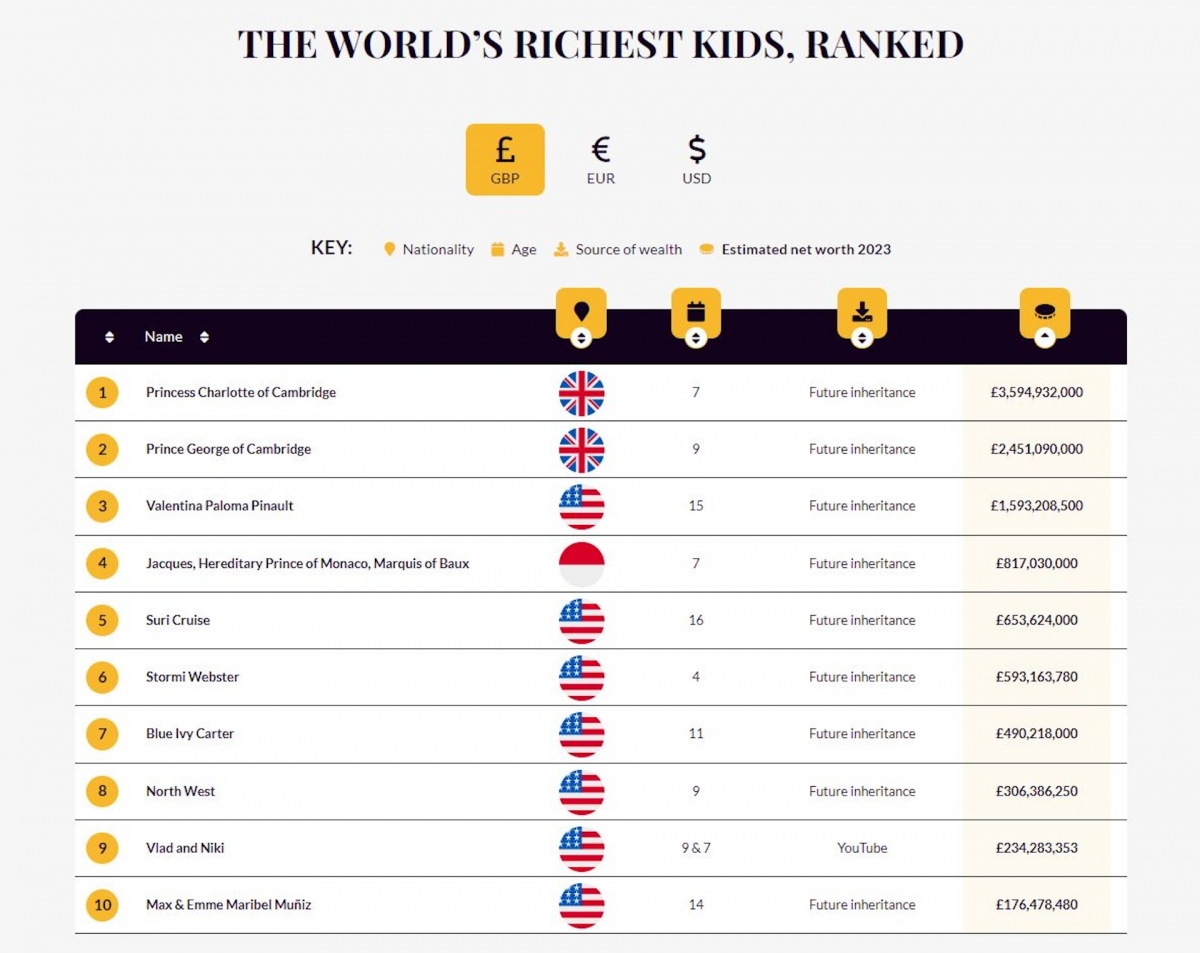This screenshot has height=953, width=1200.
Task: Select Estimated net worth 2023 key label
Action: 805,250
